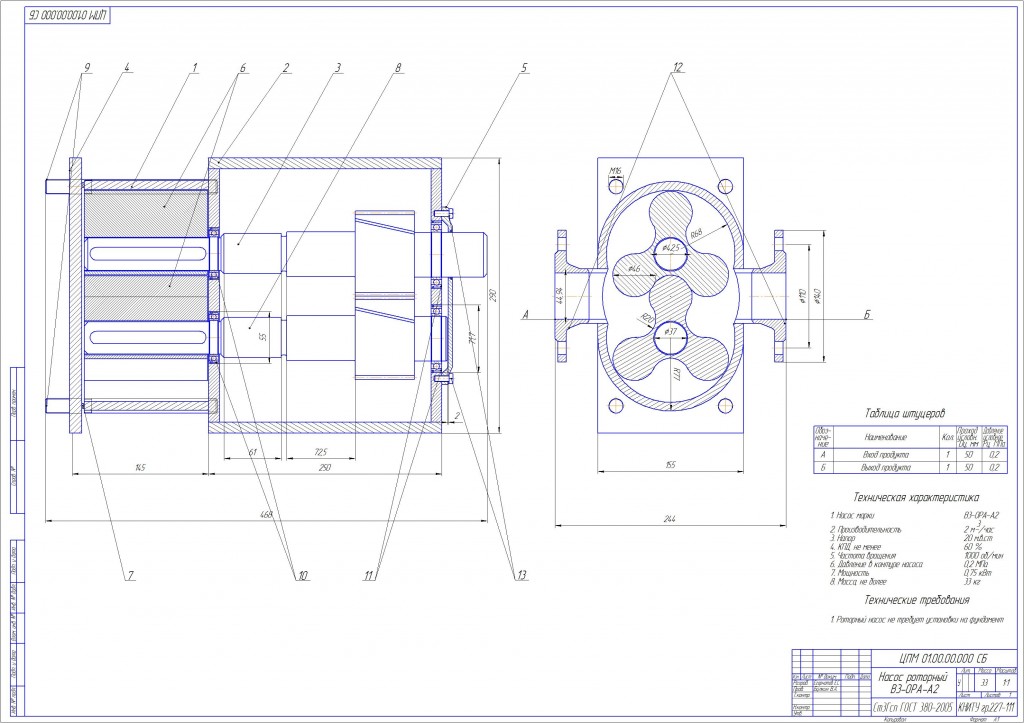
Task: Click the ø46 diameter dimension
Action: pyautogui.click(x=633, y=268)
